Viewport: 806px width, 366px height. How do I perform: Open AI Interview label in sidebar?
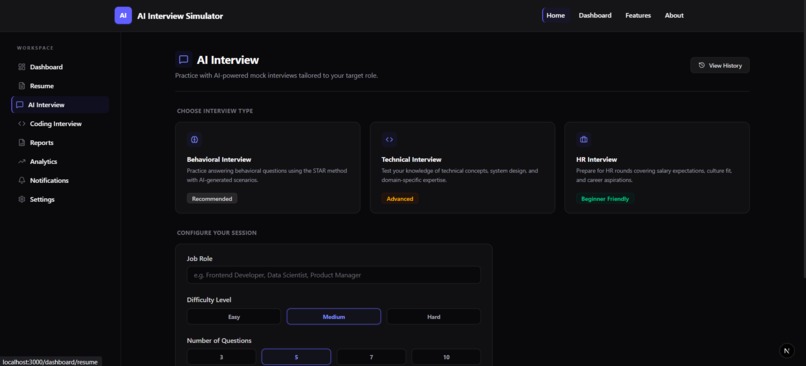[x=46, y=105]
